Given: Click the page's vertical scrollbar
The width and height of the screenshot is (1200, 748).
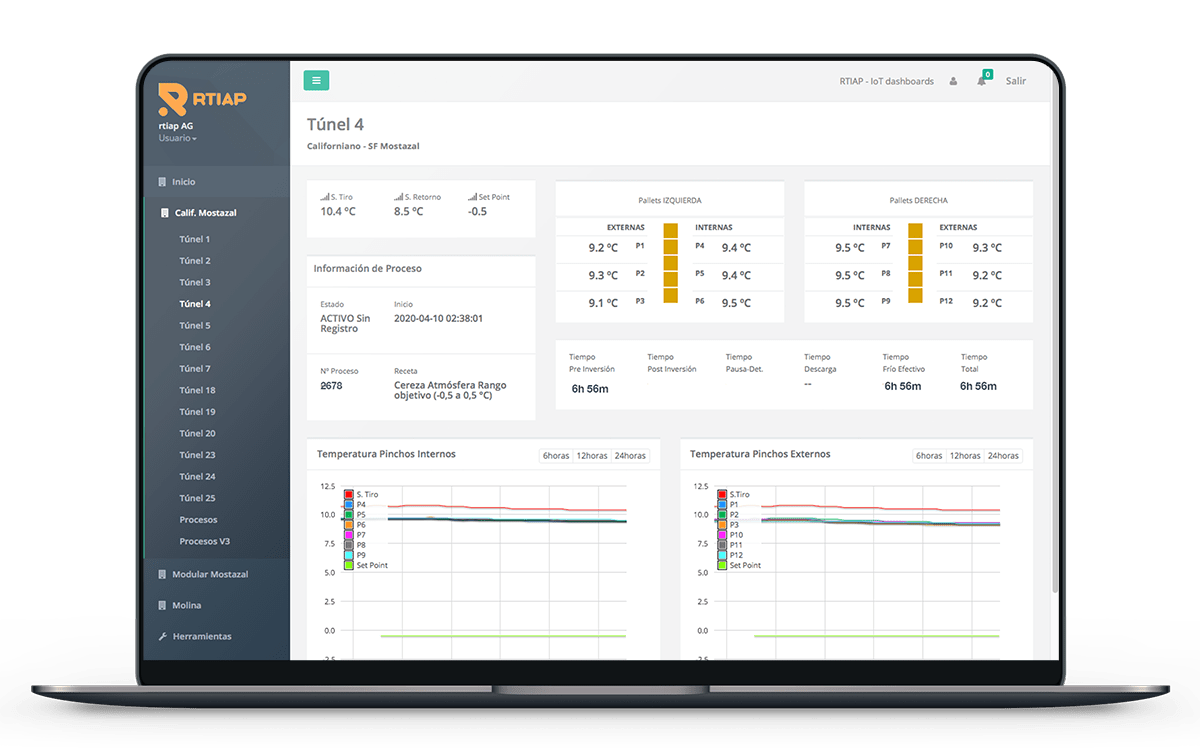Looking at the screenshot, I should 1054,350.
